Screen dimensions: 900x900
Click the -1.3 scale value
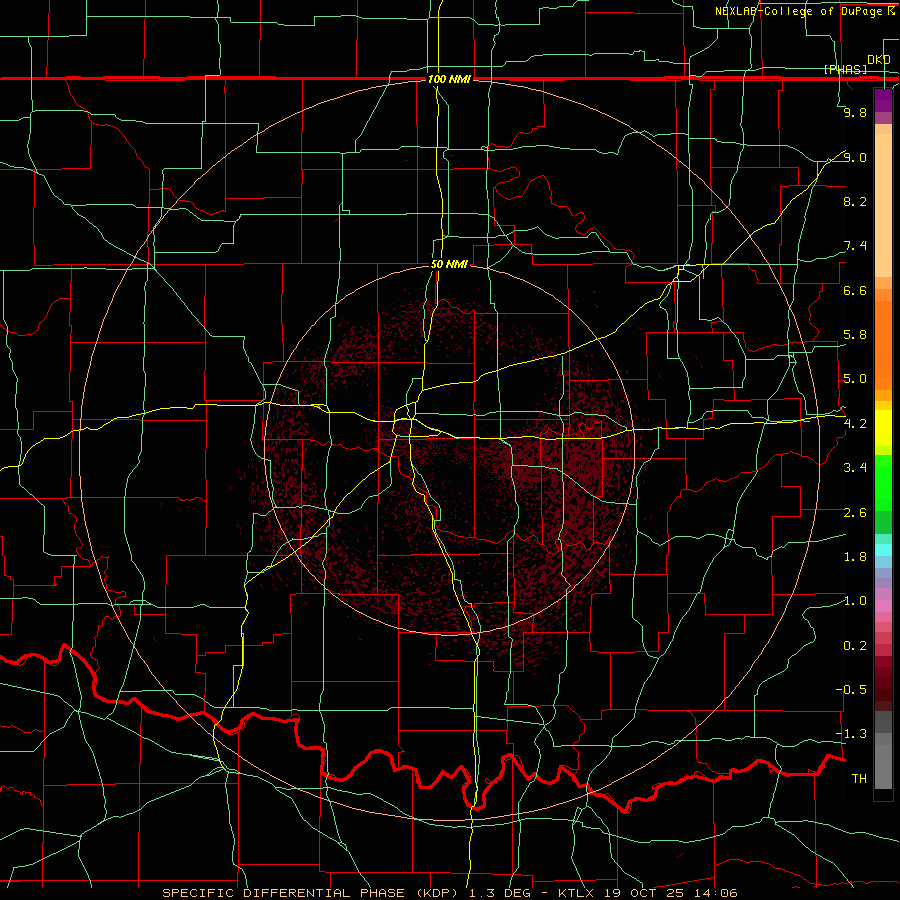tap(851, 734)
